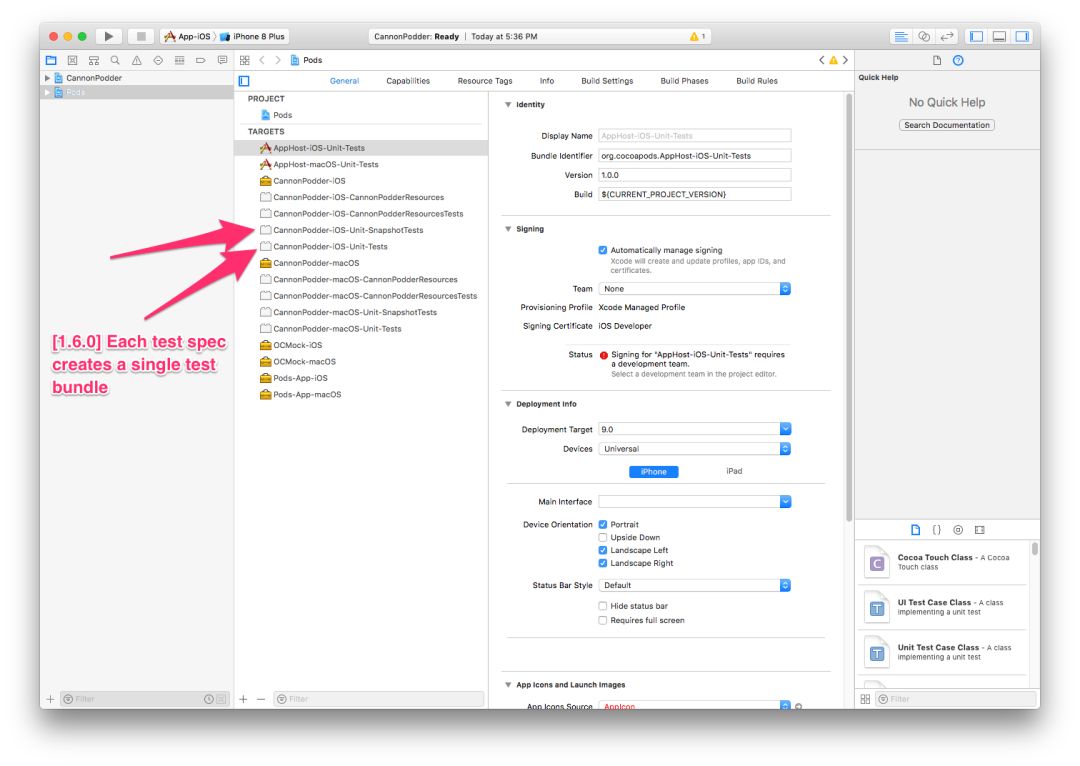Toggle the Landscape Right checkbox
Screen dimensions: 1080x766
pyautogui.click(x=603, y=563)
